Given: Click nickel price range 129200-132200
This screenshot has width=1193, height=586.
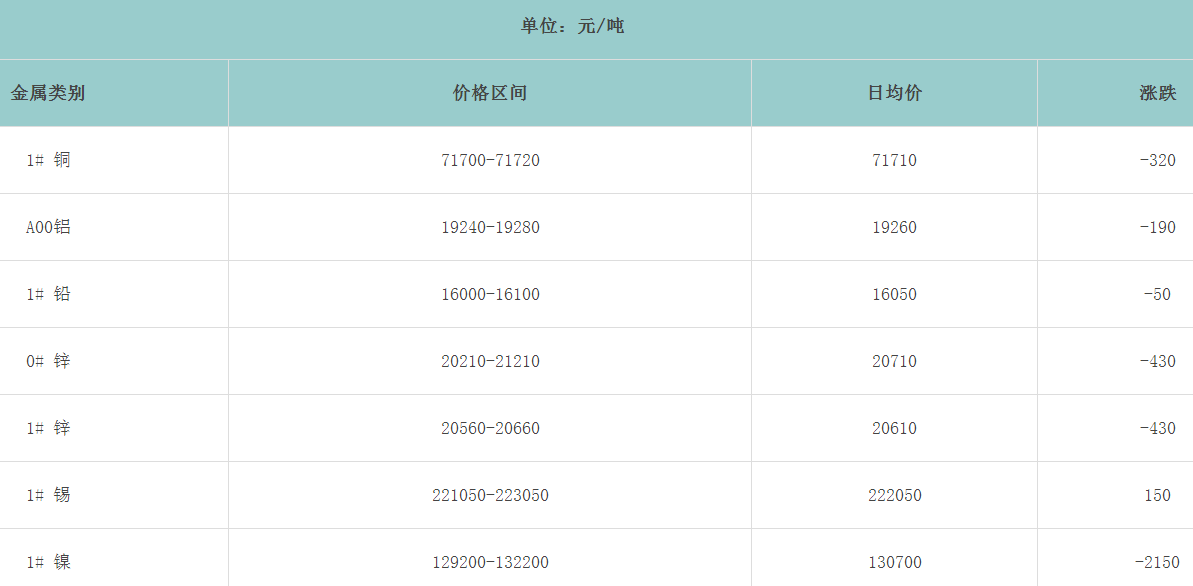Looking at the screenshot, I should point(490,562).
